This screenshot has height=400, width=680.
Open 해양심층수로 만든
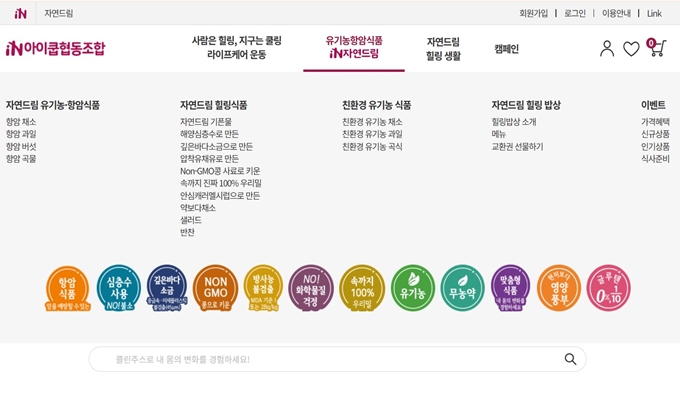pyautogui.click(x=209, y=134)
